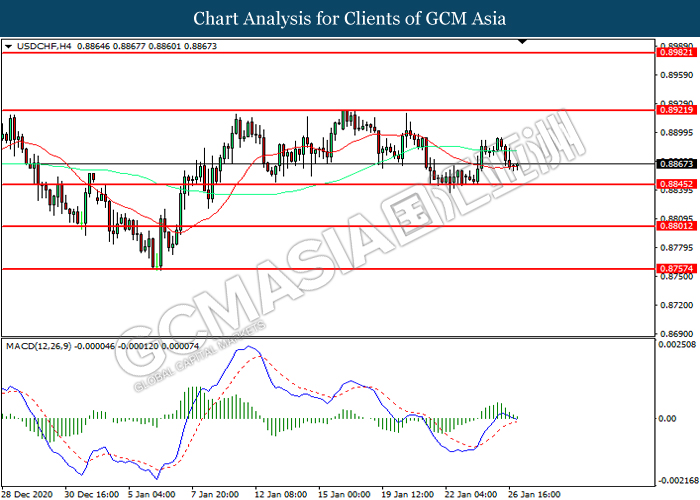Click MACD values -0.000046 -0.000120 text
Screen dimensions: 700x500
[116, 346]
